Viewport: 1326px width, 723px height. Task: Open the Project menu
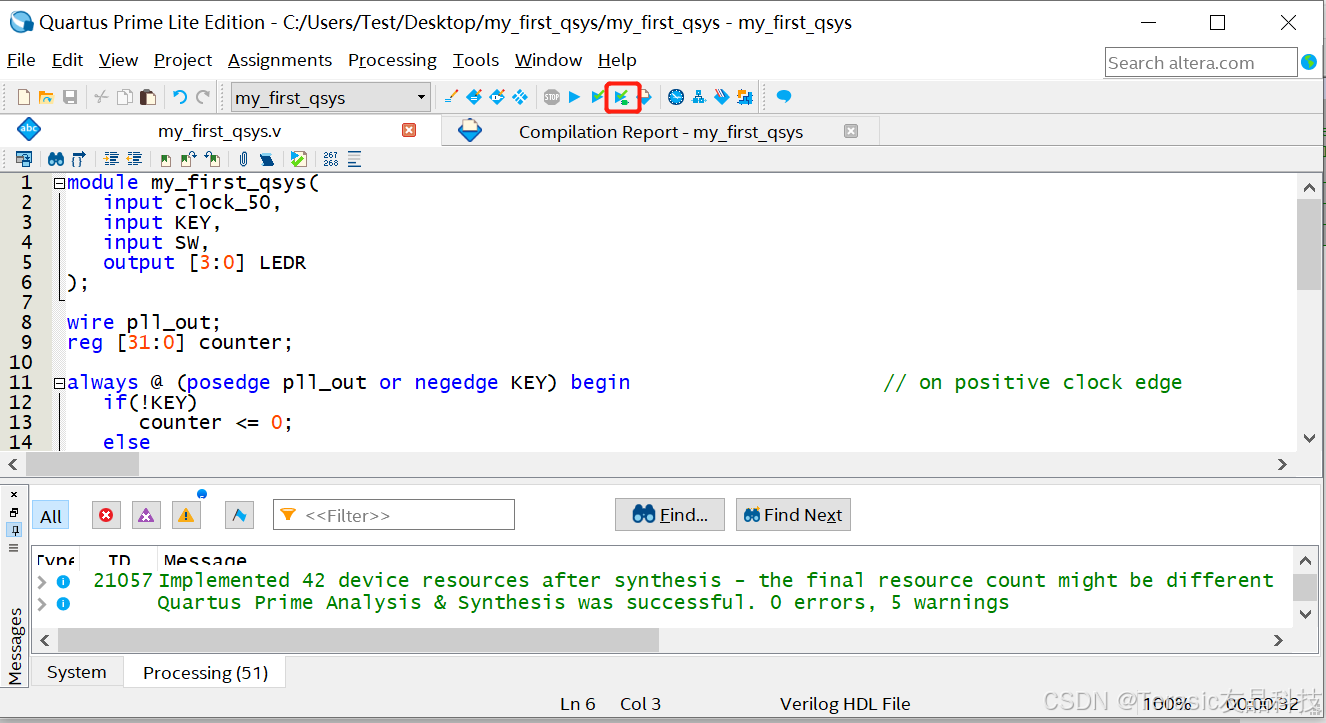(183, 60)
